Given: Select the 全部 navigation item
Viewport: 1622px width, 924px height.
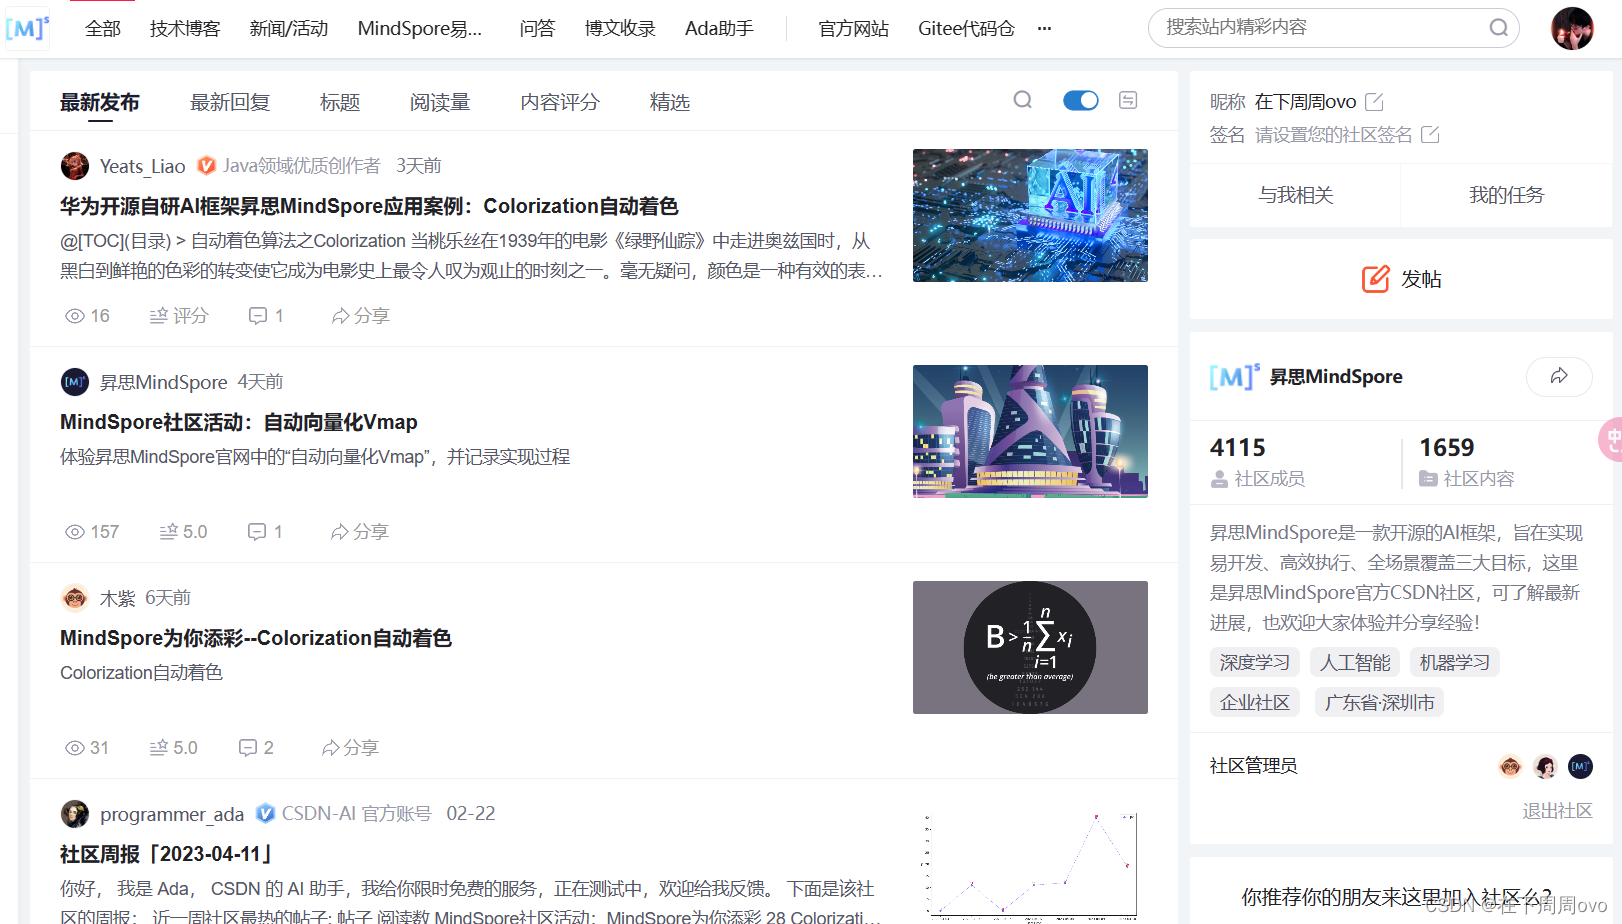Looking at the screenshot, I should click(103, 29).
